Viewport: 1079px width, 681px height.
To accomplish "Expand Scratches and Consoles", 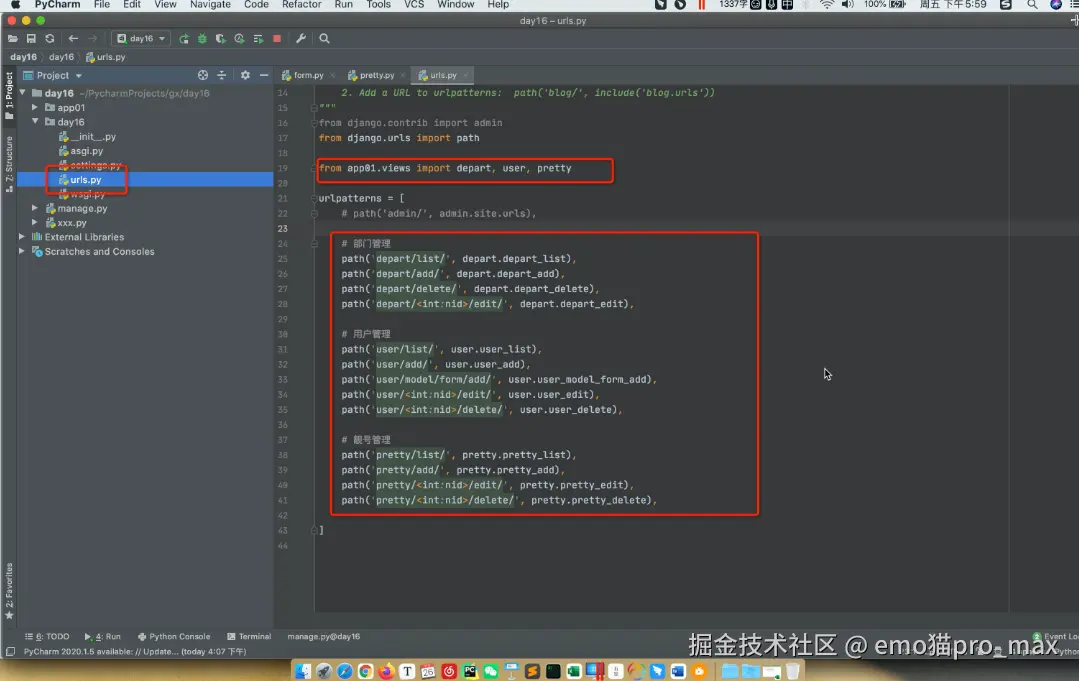I will pos(22,251).
